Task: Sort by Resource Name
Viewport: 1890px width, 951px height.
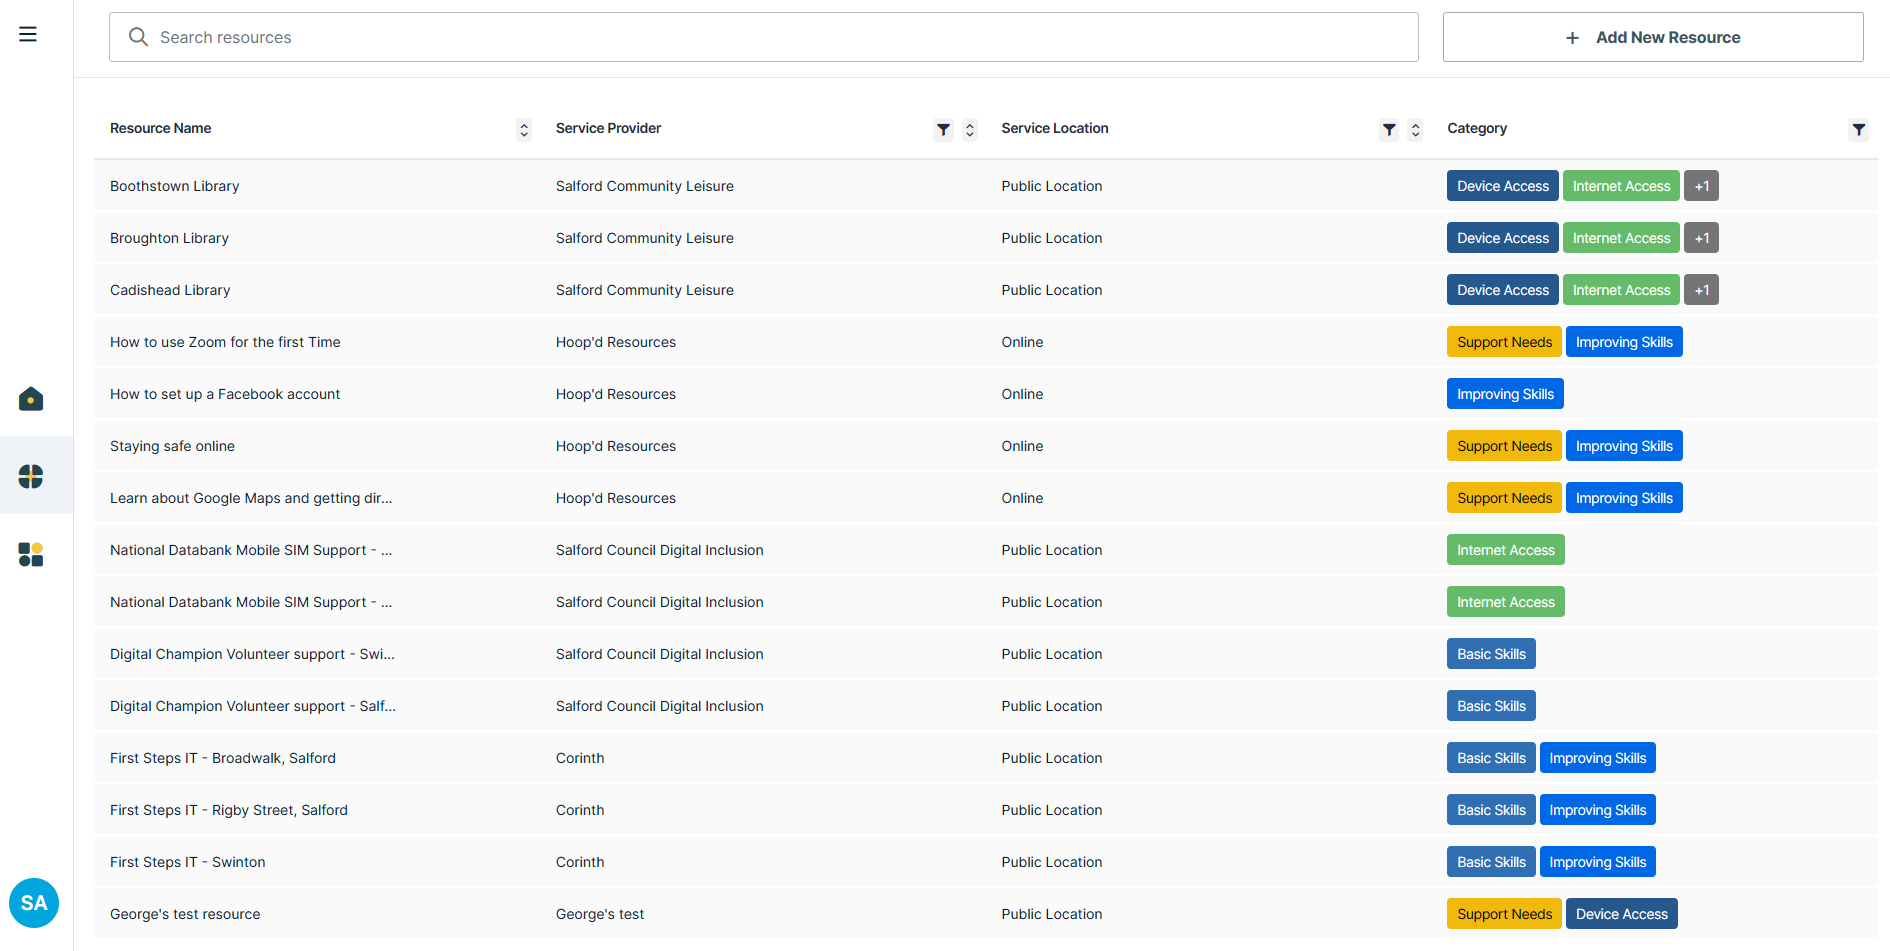Action: (x=524, y=129)
